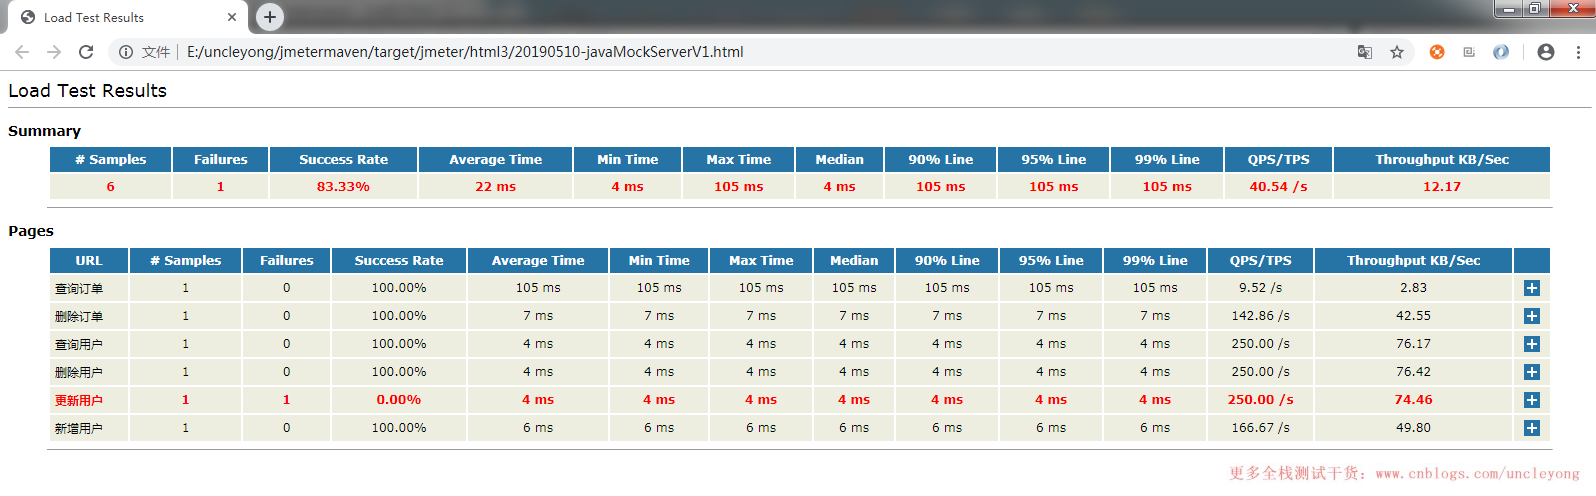Click the 42.55 throughput cell

coord(1413,315)
